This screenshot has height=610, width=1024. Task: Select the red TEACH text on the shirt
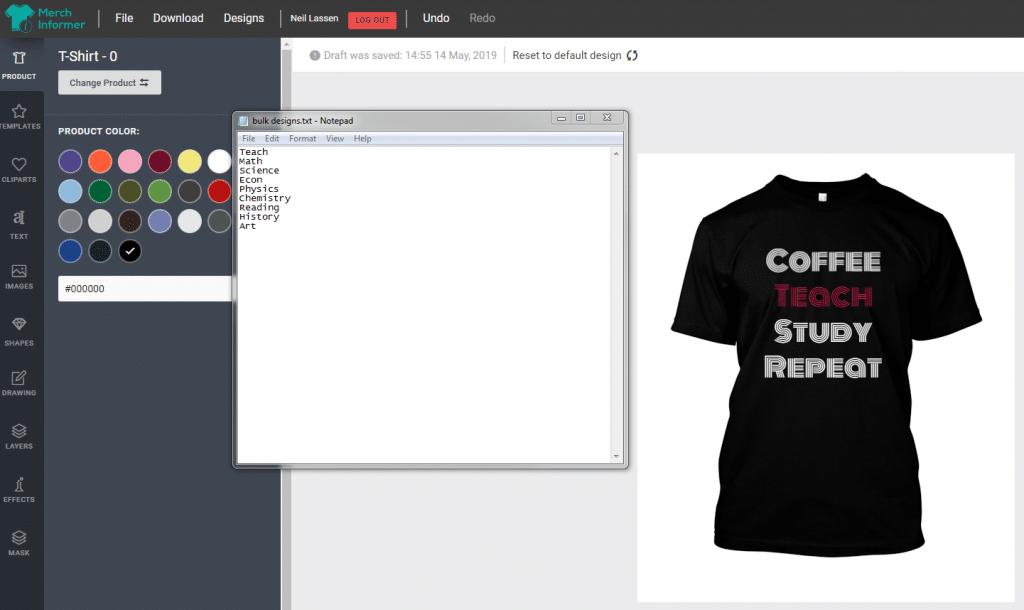coord(823,297)
